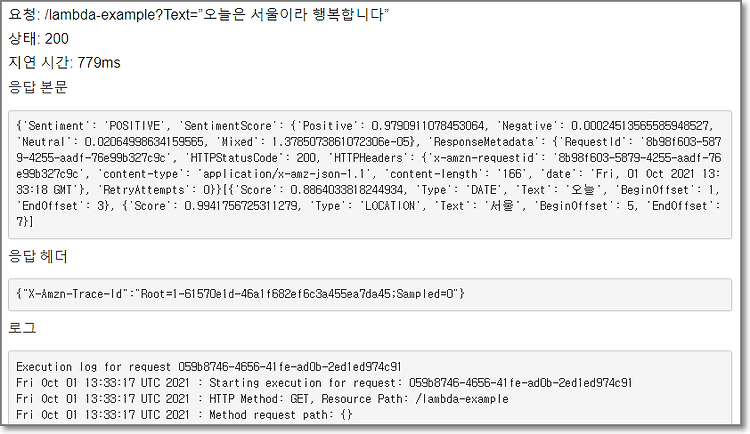Viewport: 750px width, 434px height.
Task: Click the response body line starting with 'Sentiment': 'POSITIVE'
Action: [x=364, y=126]
